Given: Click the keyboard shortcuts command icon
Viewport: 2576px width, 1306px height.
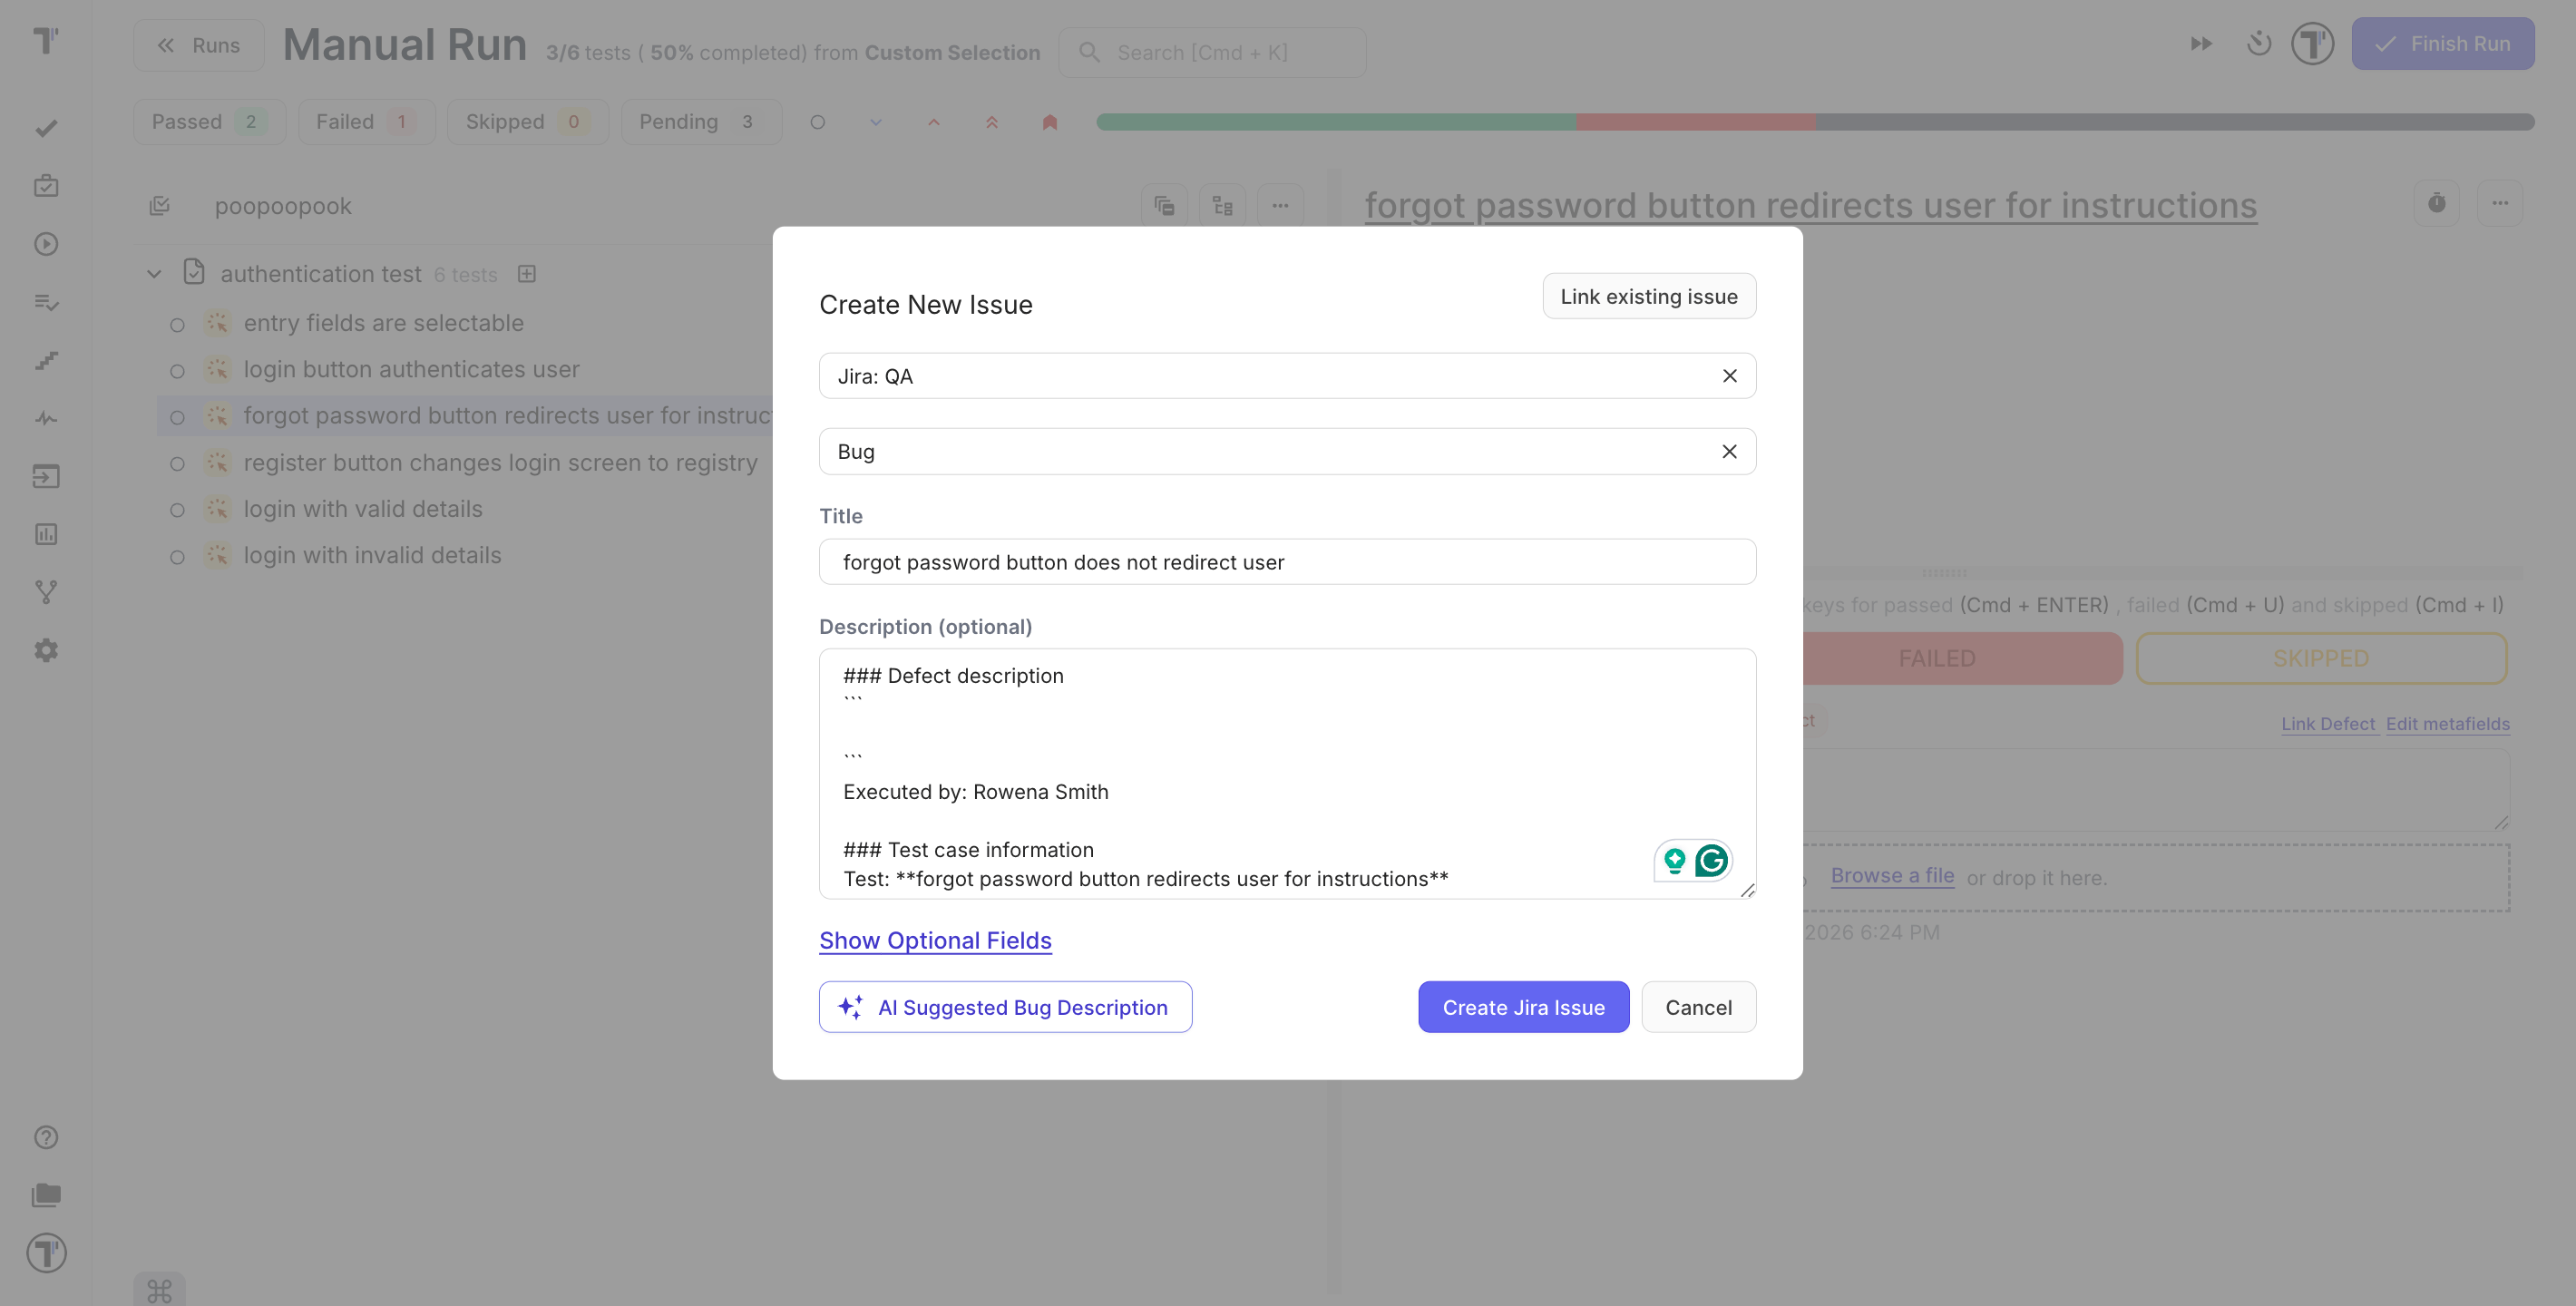Looking at the screenshot, I should [159, 1291].
